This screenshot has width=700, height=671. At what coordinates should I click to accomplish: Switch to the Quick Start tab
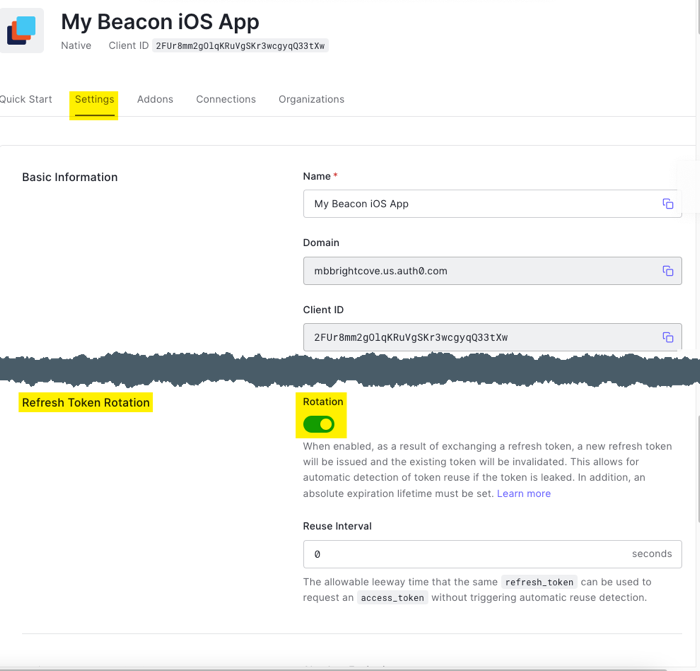point(25,99)
